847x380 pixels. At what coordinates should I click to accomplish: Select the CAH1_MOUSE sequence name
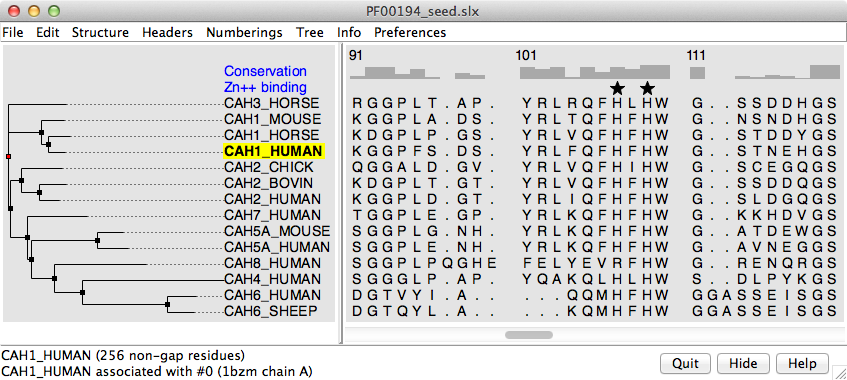272,119
